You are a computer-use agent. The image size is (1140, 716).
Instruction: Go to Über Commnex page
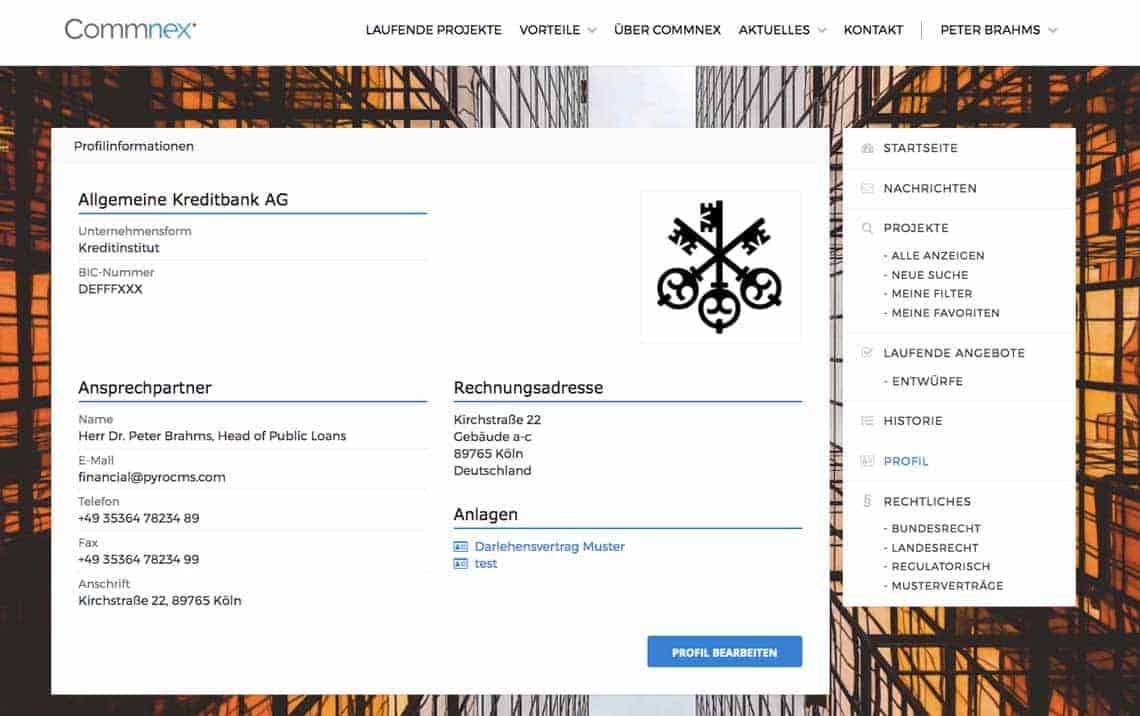click(667, 30)
